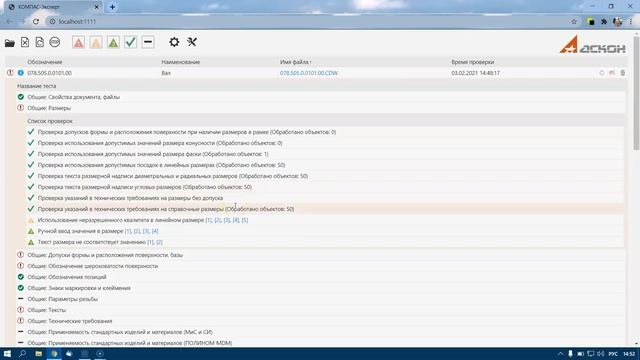Click the blue info icon beside 078.505.0.0101.00
This screenshot has width=640, height=360.
[20, 73]
